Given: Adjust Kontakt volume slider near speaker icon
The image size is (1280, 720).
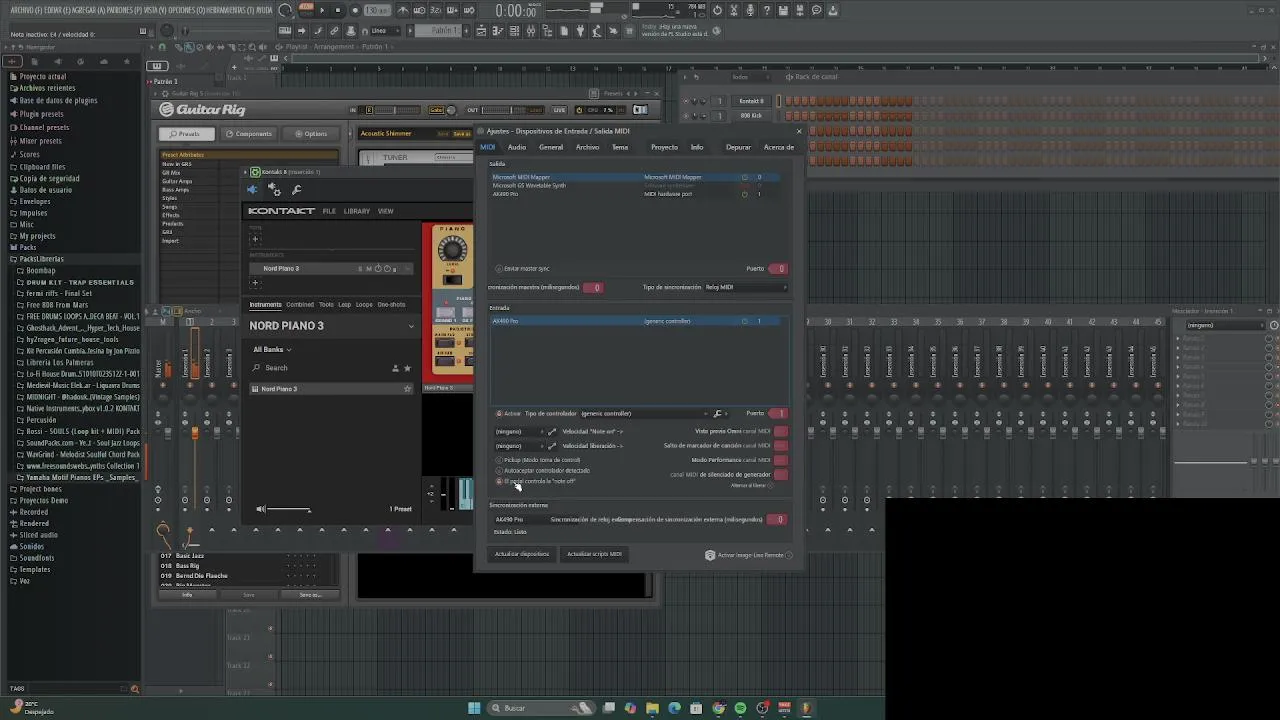Looking at the screenshot, I should point(290,510).
